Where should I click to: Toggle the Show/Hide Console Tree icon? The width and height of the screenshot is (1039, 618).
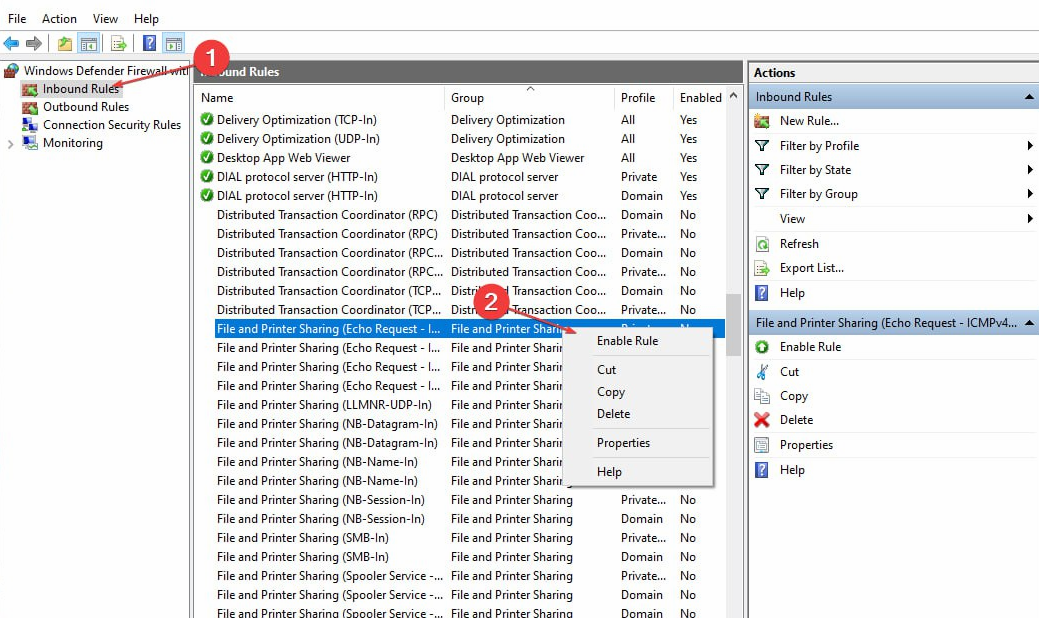[x=89, y=44]
